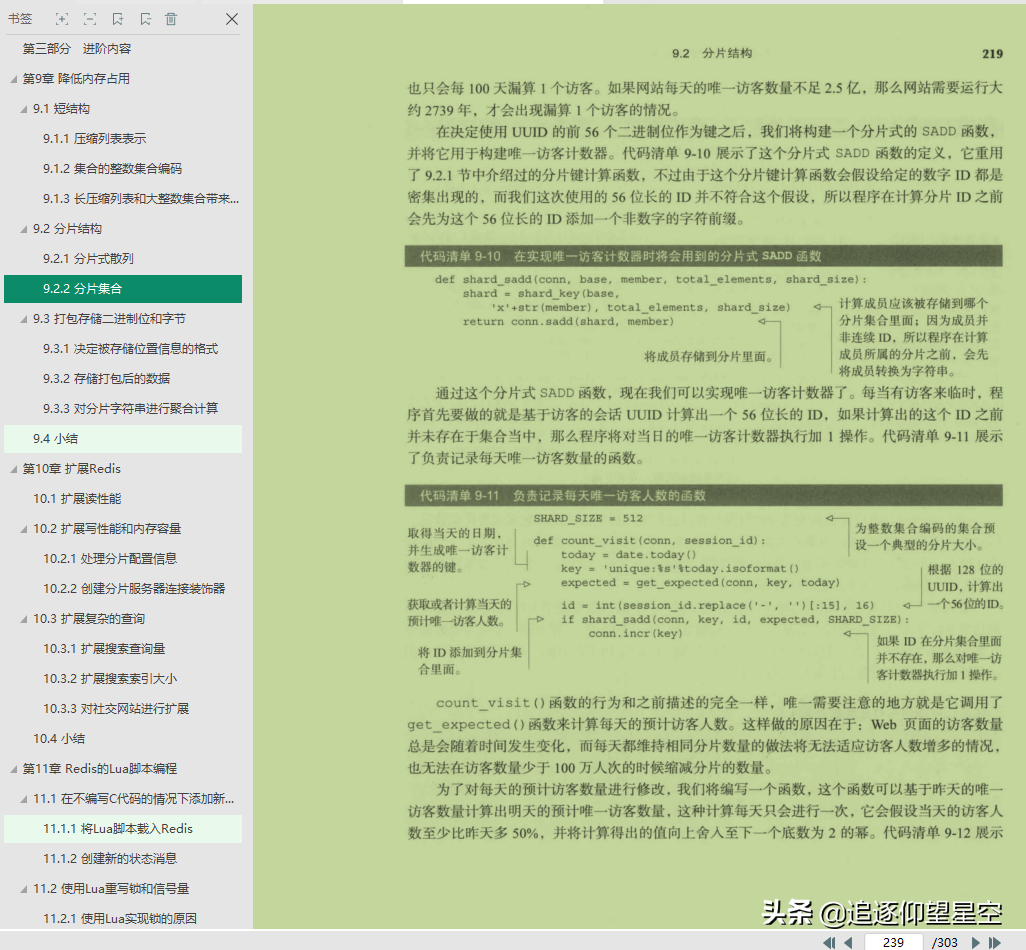1026x950 pixels.
Task: Collapse all bookmarks icon
Action: pyautogui.click(x=90, y=19)
